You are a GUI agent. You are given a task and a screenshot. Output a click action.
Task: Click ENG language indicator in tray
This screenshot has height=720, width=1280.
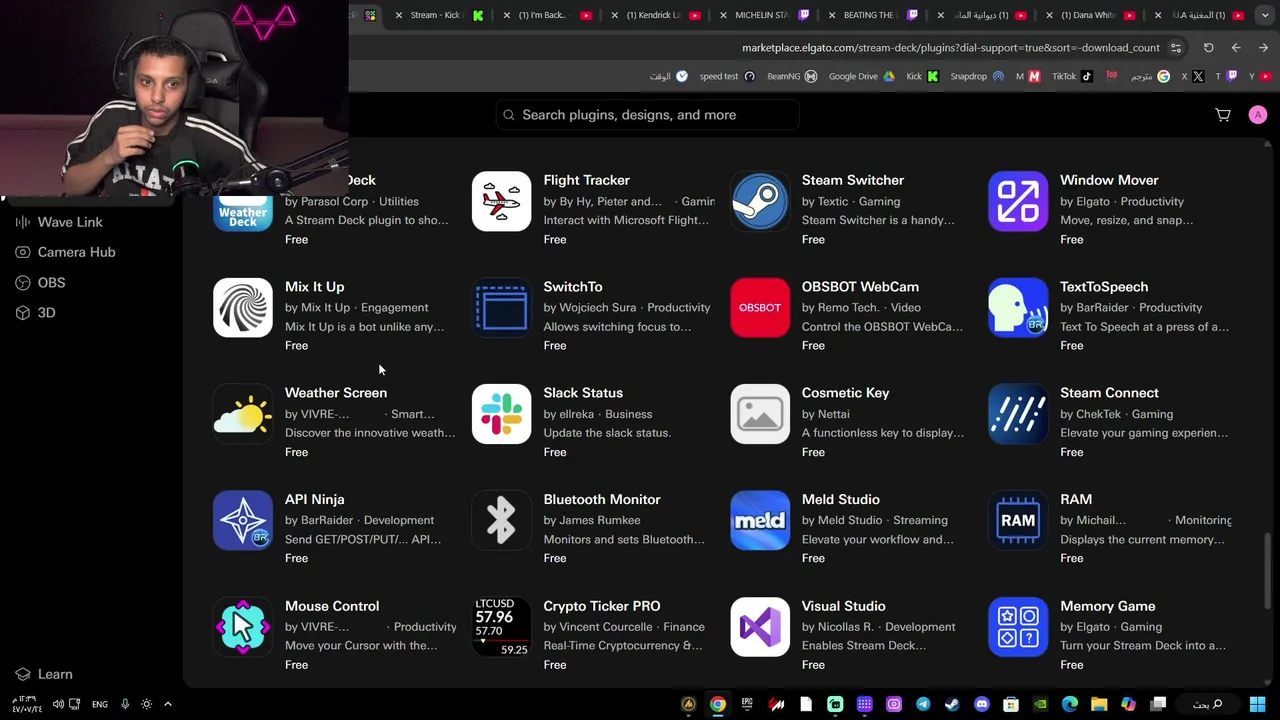coord(100,704)
